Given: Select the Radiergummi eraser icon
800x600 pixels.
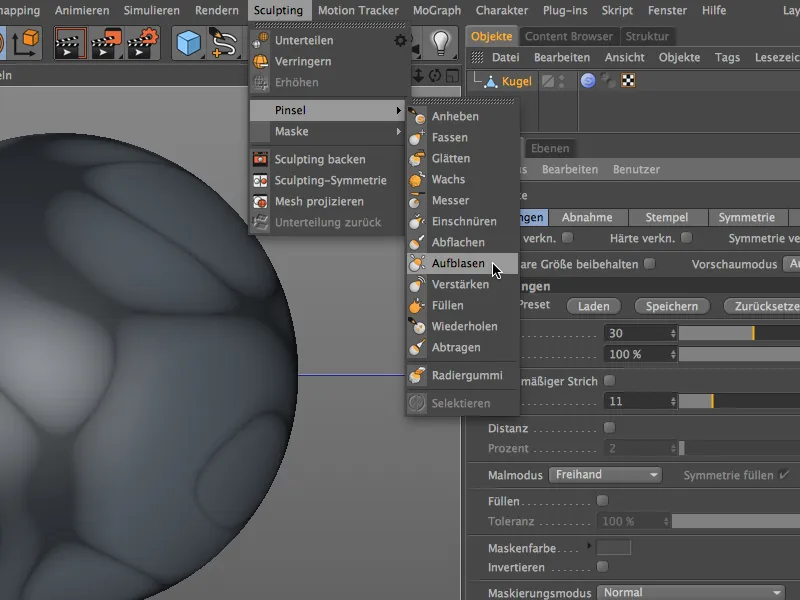Looking at the screenshot, I should click(x=417, y=375).
